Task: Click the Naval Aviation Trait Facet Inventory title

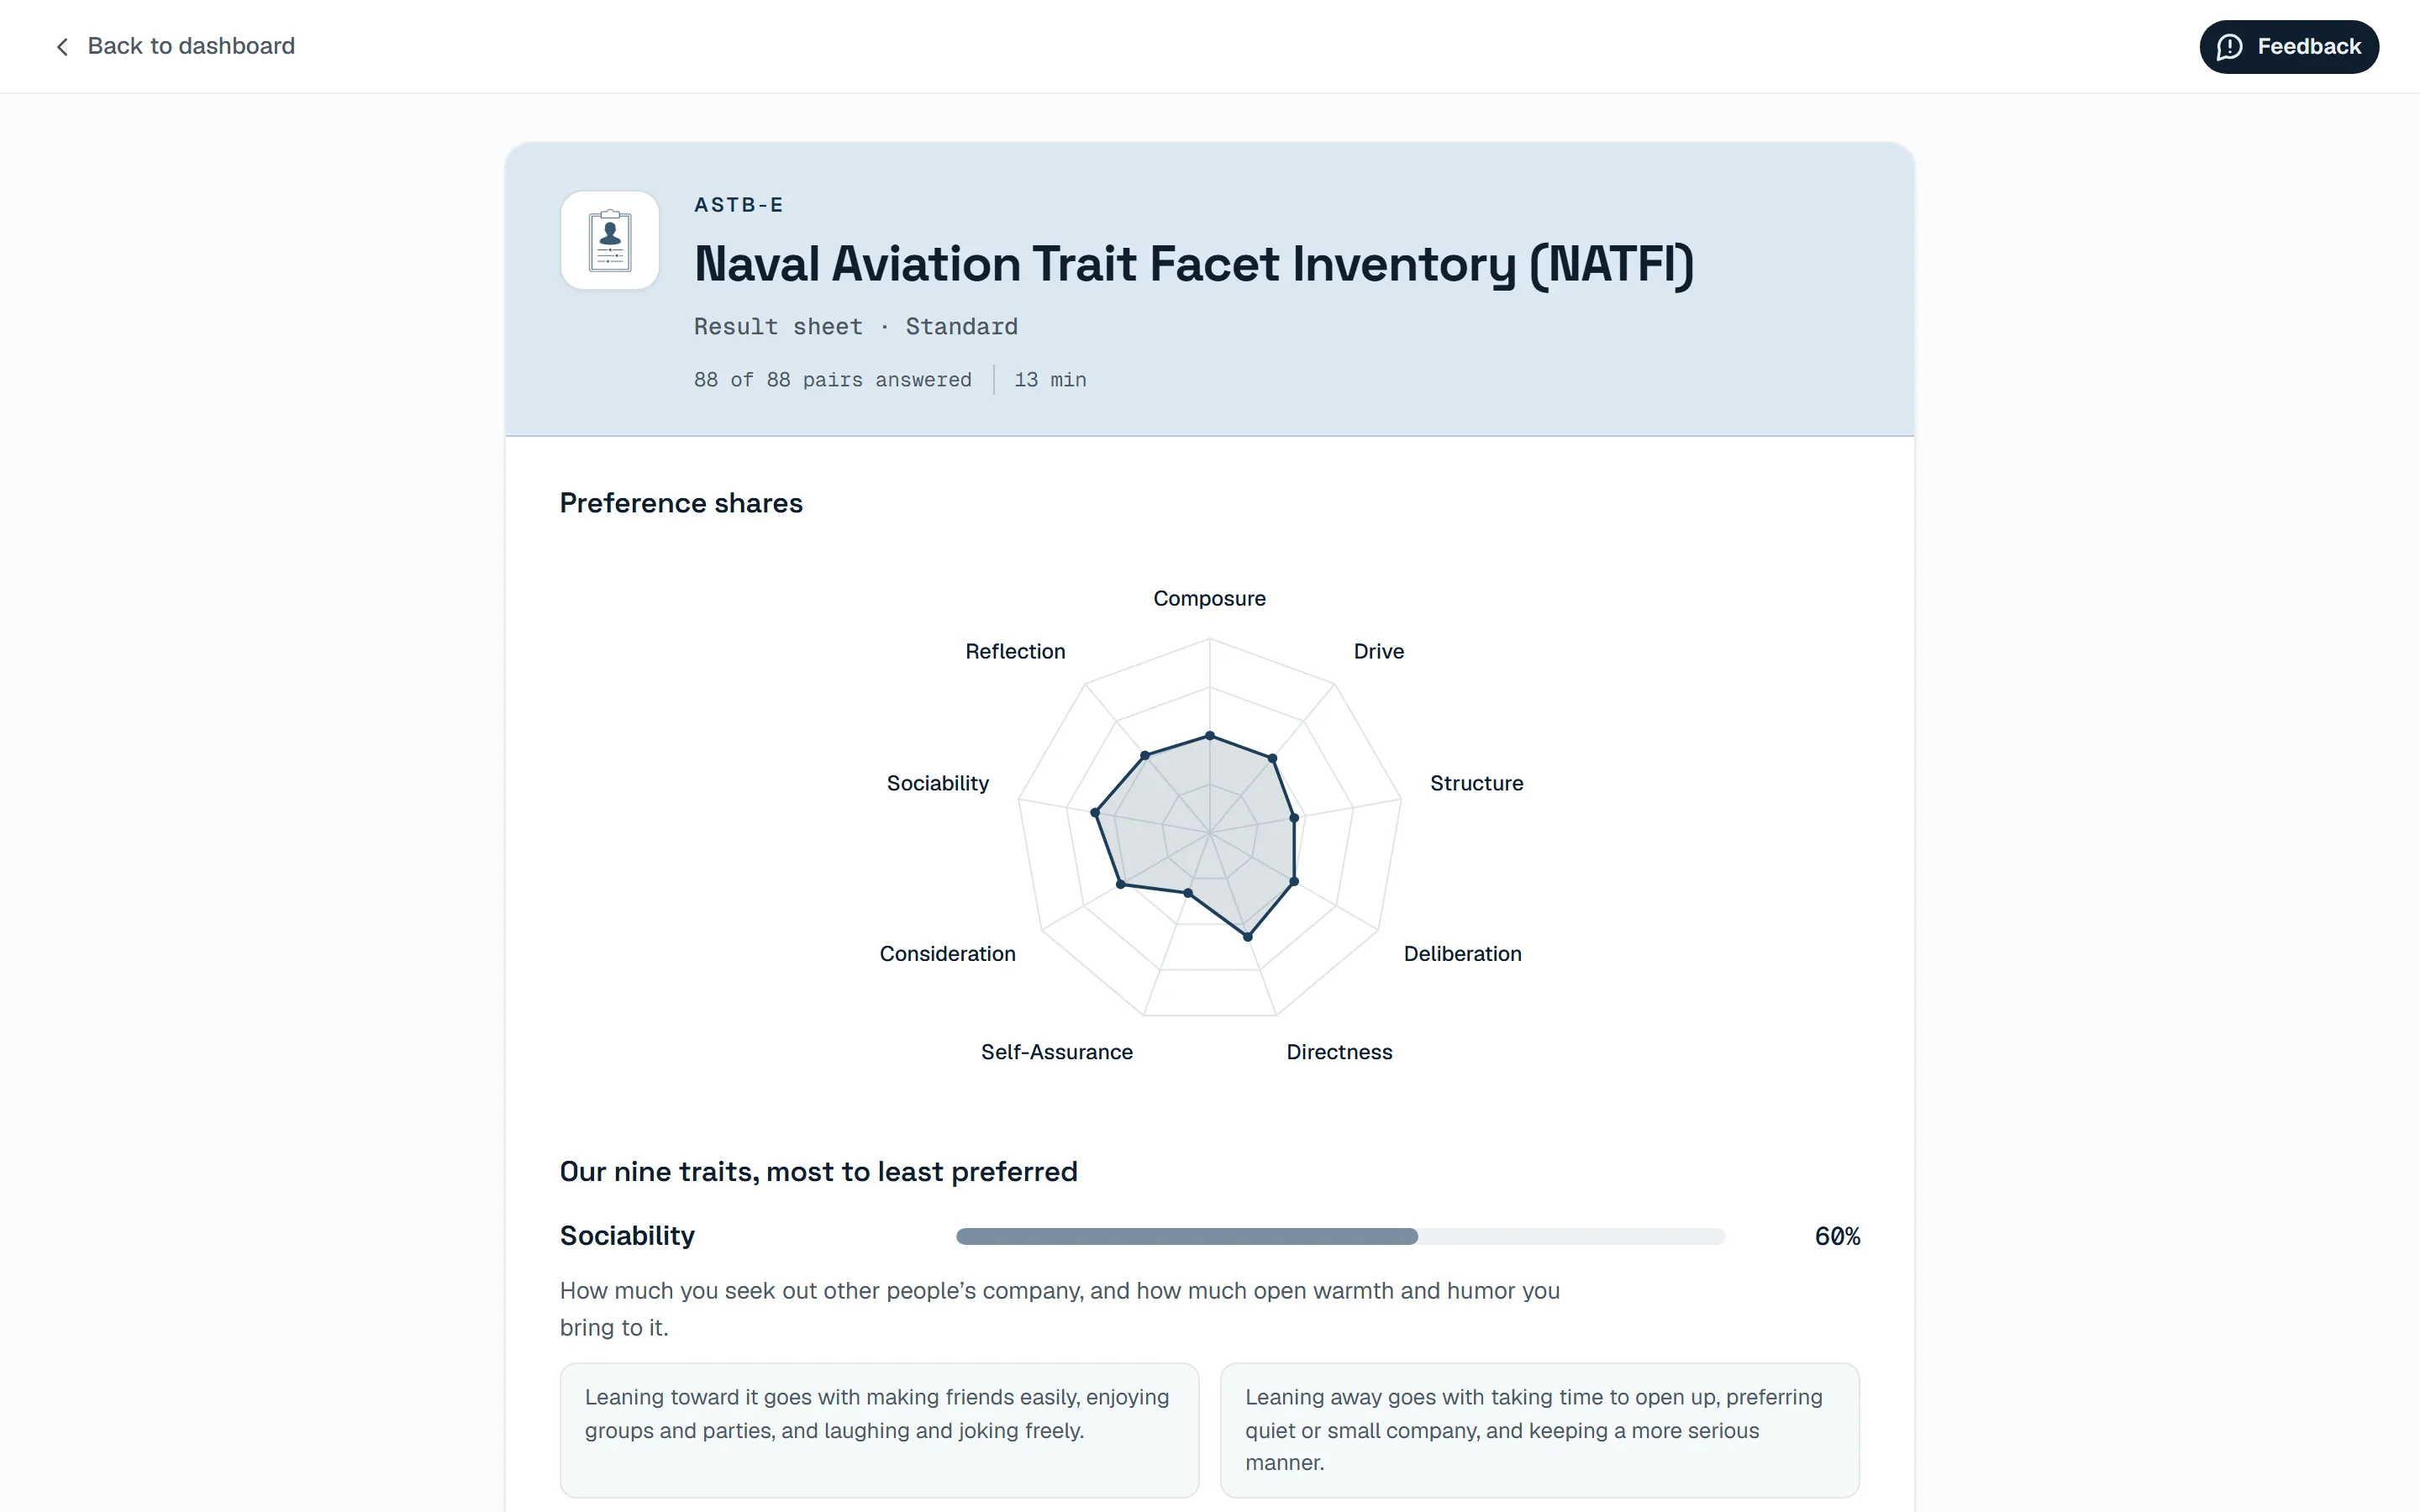Action: click(1194, 264)
